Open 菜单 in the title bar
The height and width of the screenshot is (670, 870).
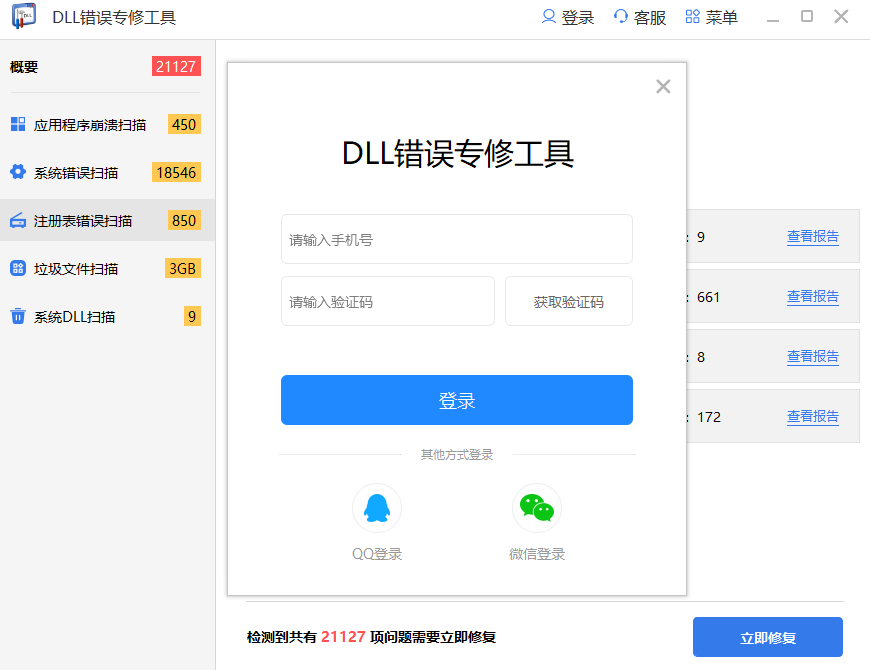pyautogui.click(x=721, y=18)
